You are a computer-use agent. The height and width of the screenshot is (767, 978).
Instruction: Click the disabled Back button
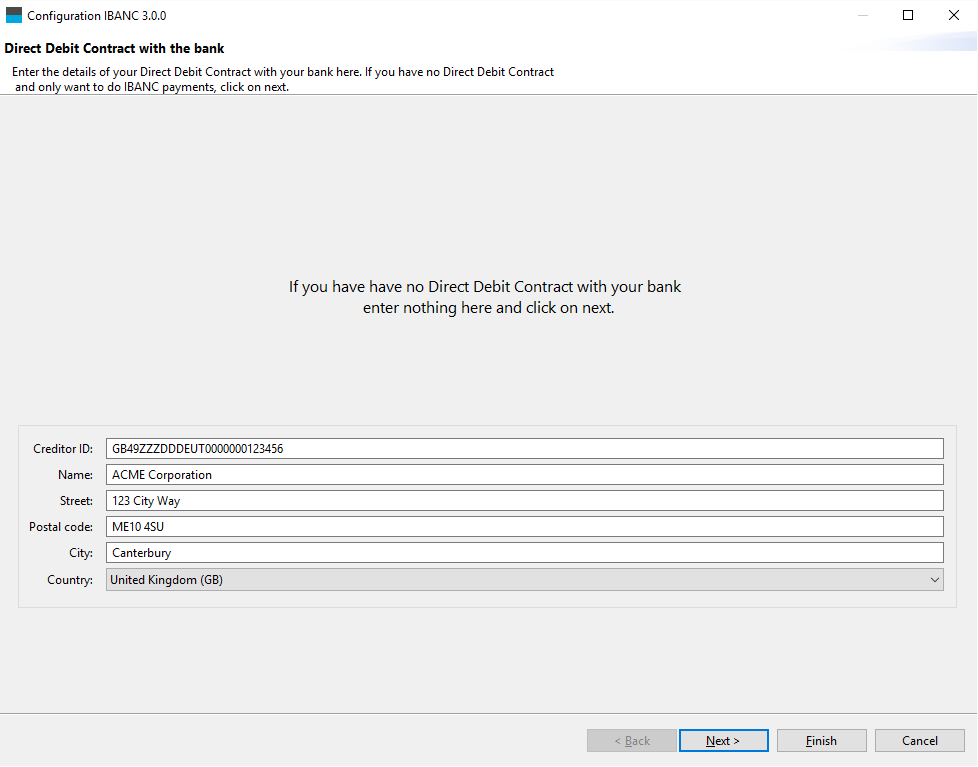632,740
